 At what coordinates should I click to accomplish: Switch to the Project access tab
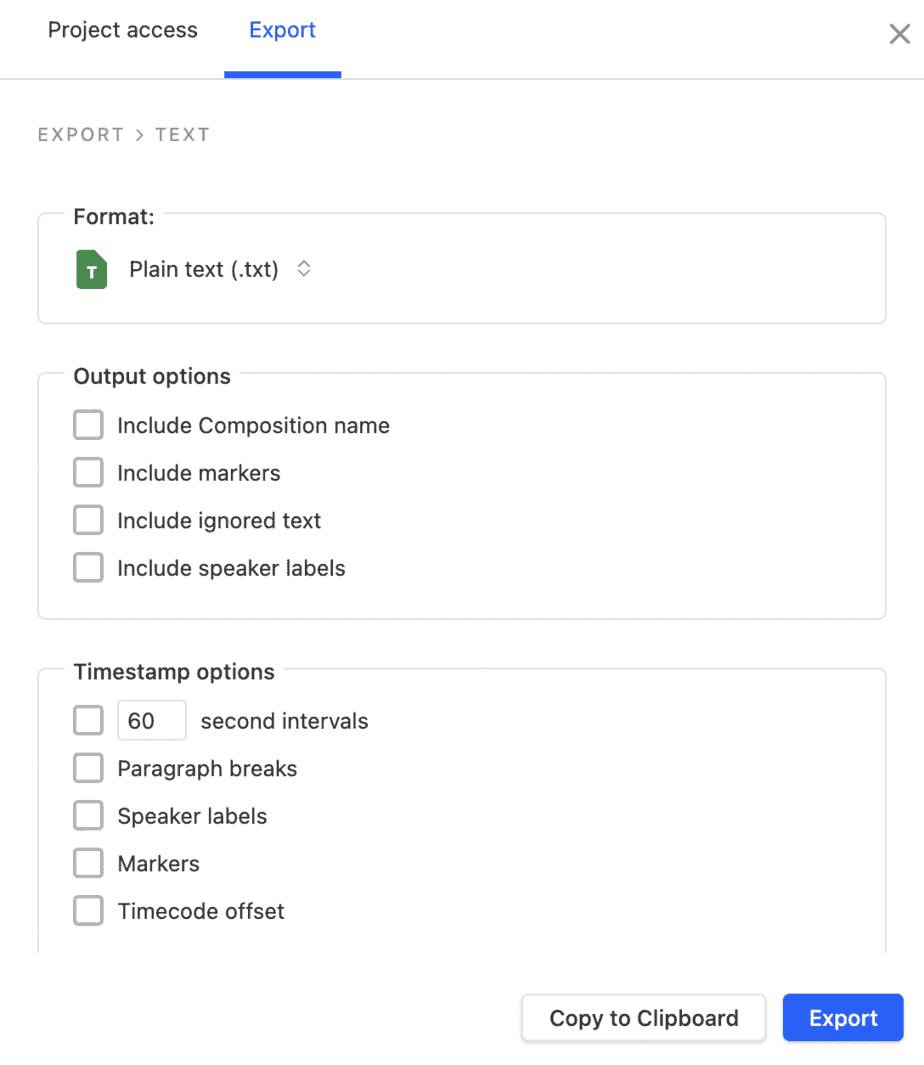tap(123, 31)
